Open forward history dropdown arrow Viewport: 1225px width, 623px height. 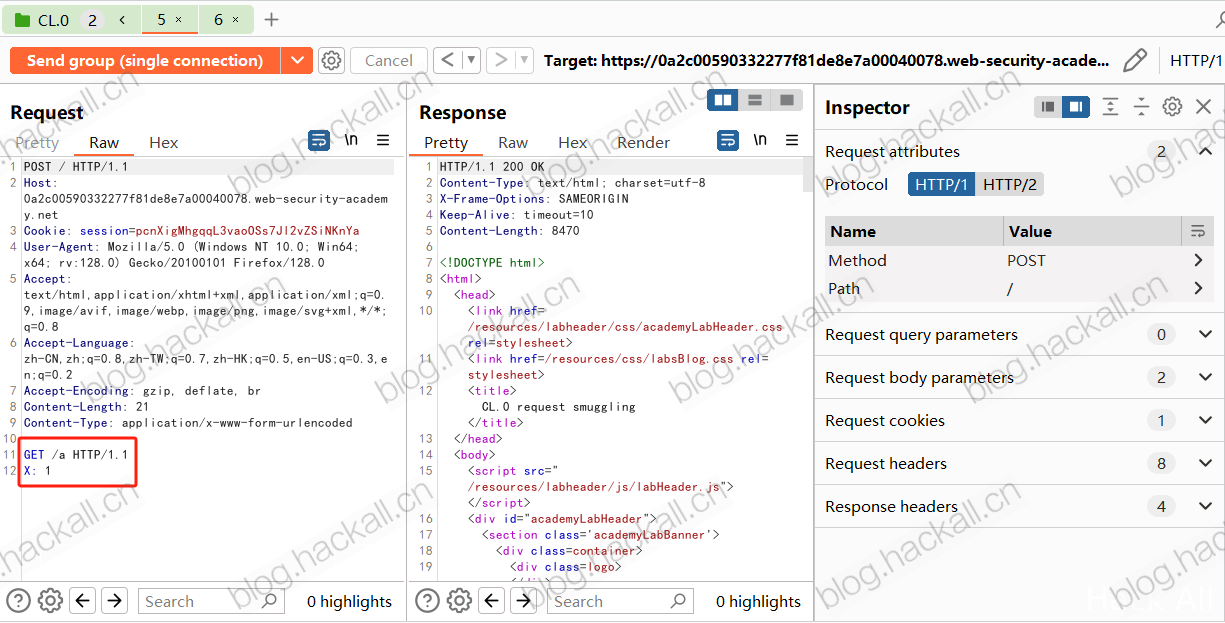pos(524,61)
